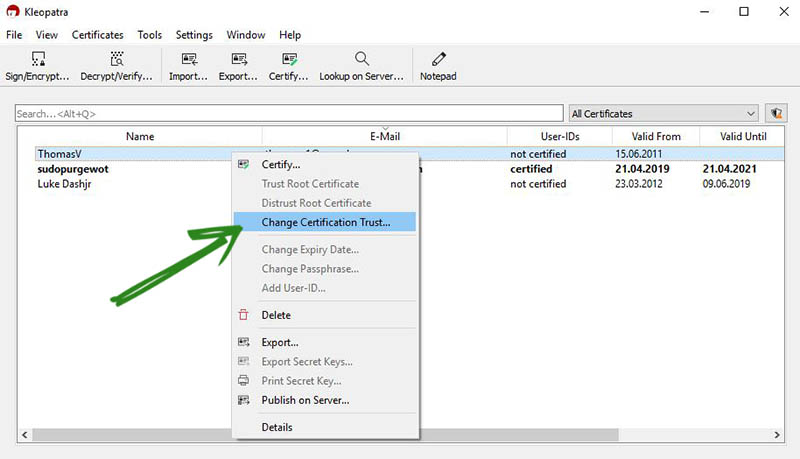
Task: Open Lookup on Server
Action: [361, 66]
